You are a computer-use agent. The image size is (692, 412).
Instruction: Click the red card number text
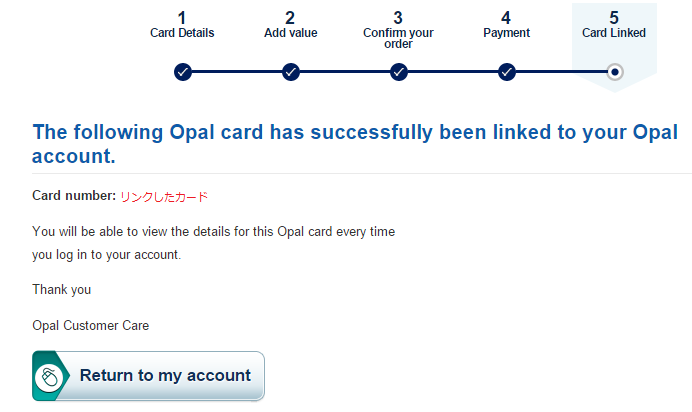164,197
